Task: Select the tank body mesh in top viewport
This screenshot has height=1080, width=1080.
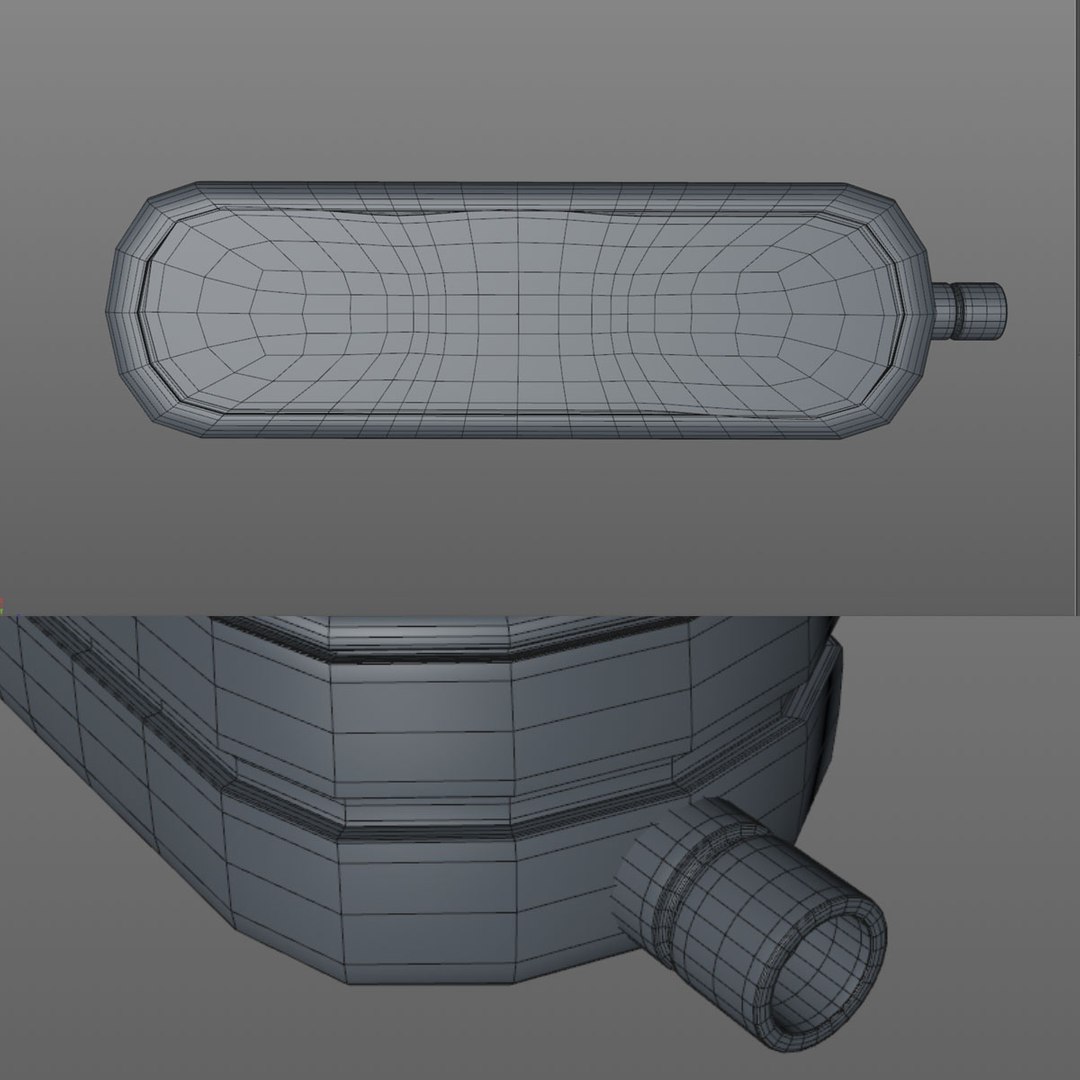Action: [x=518, y=311]
